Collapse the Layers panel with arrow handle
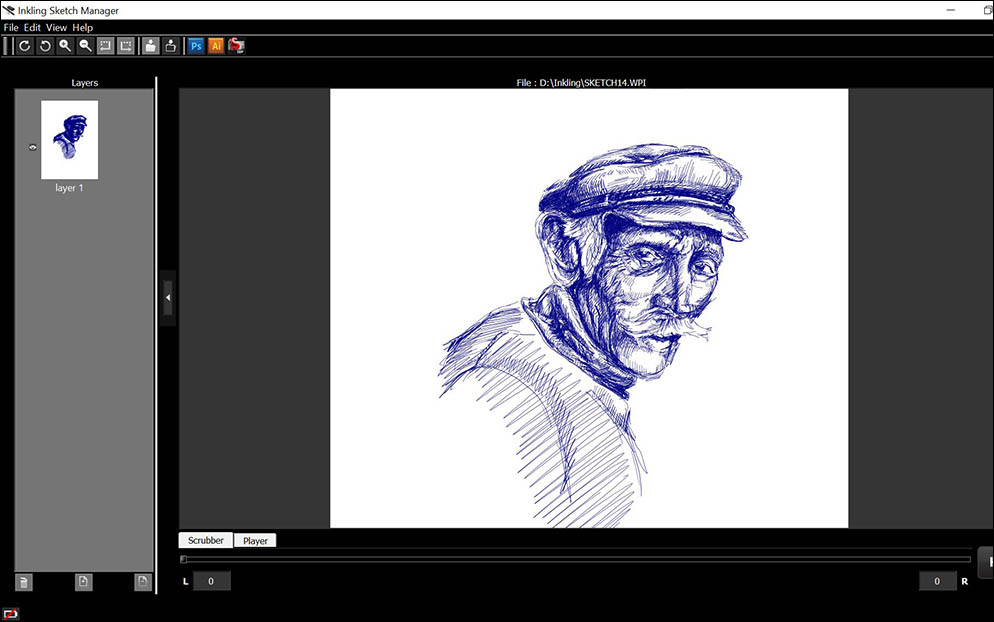 pos(168,298)
